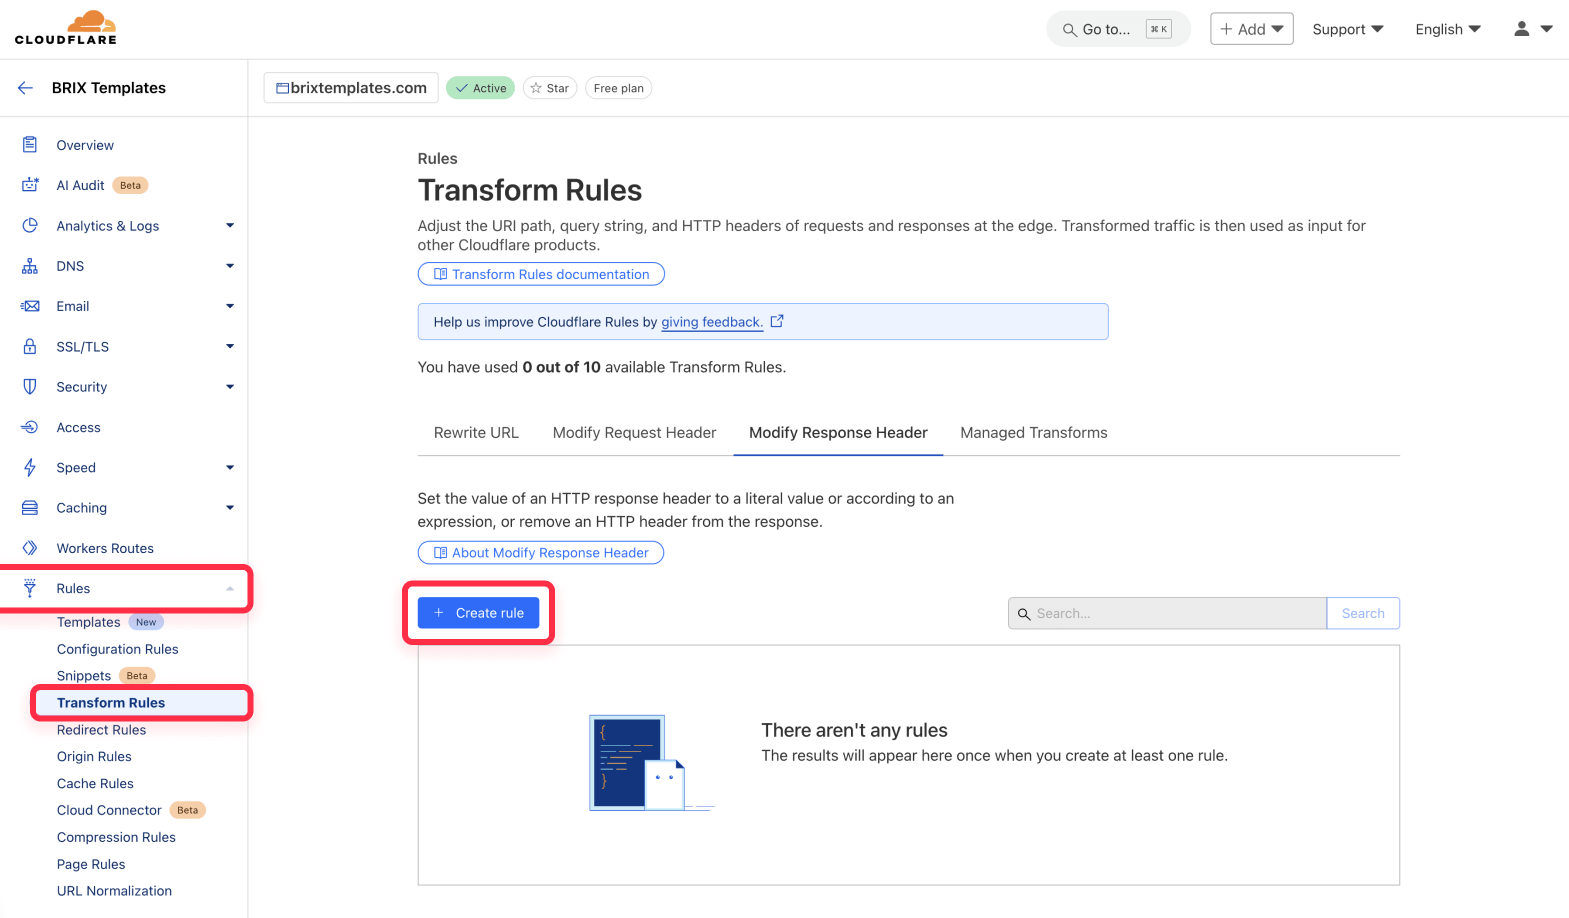The width and height of the screenshot is (1569, 918).
Task: Open Templates under Rules
Action: [x=88, y=622]
